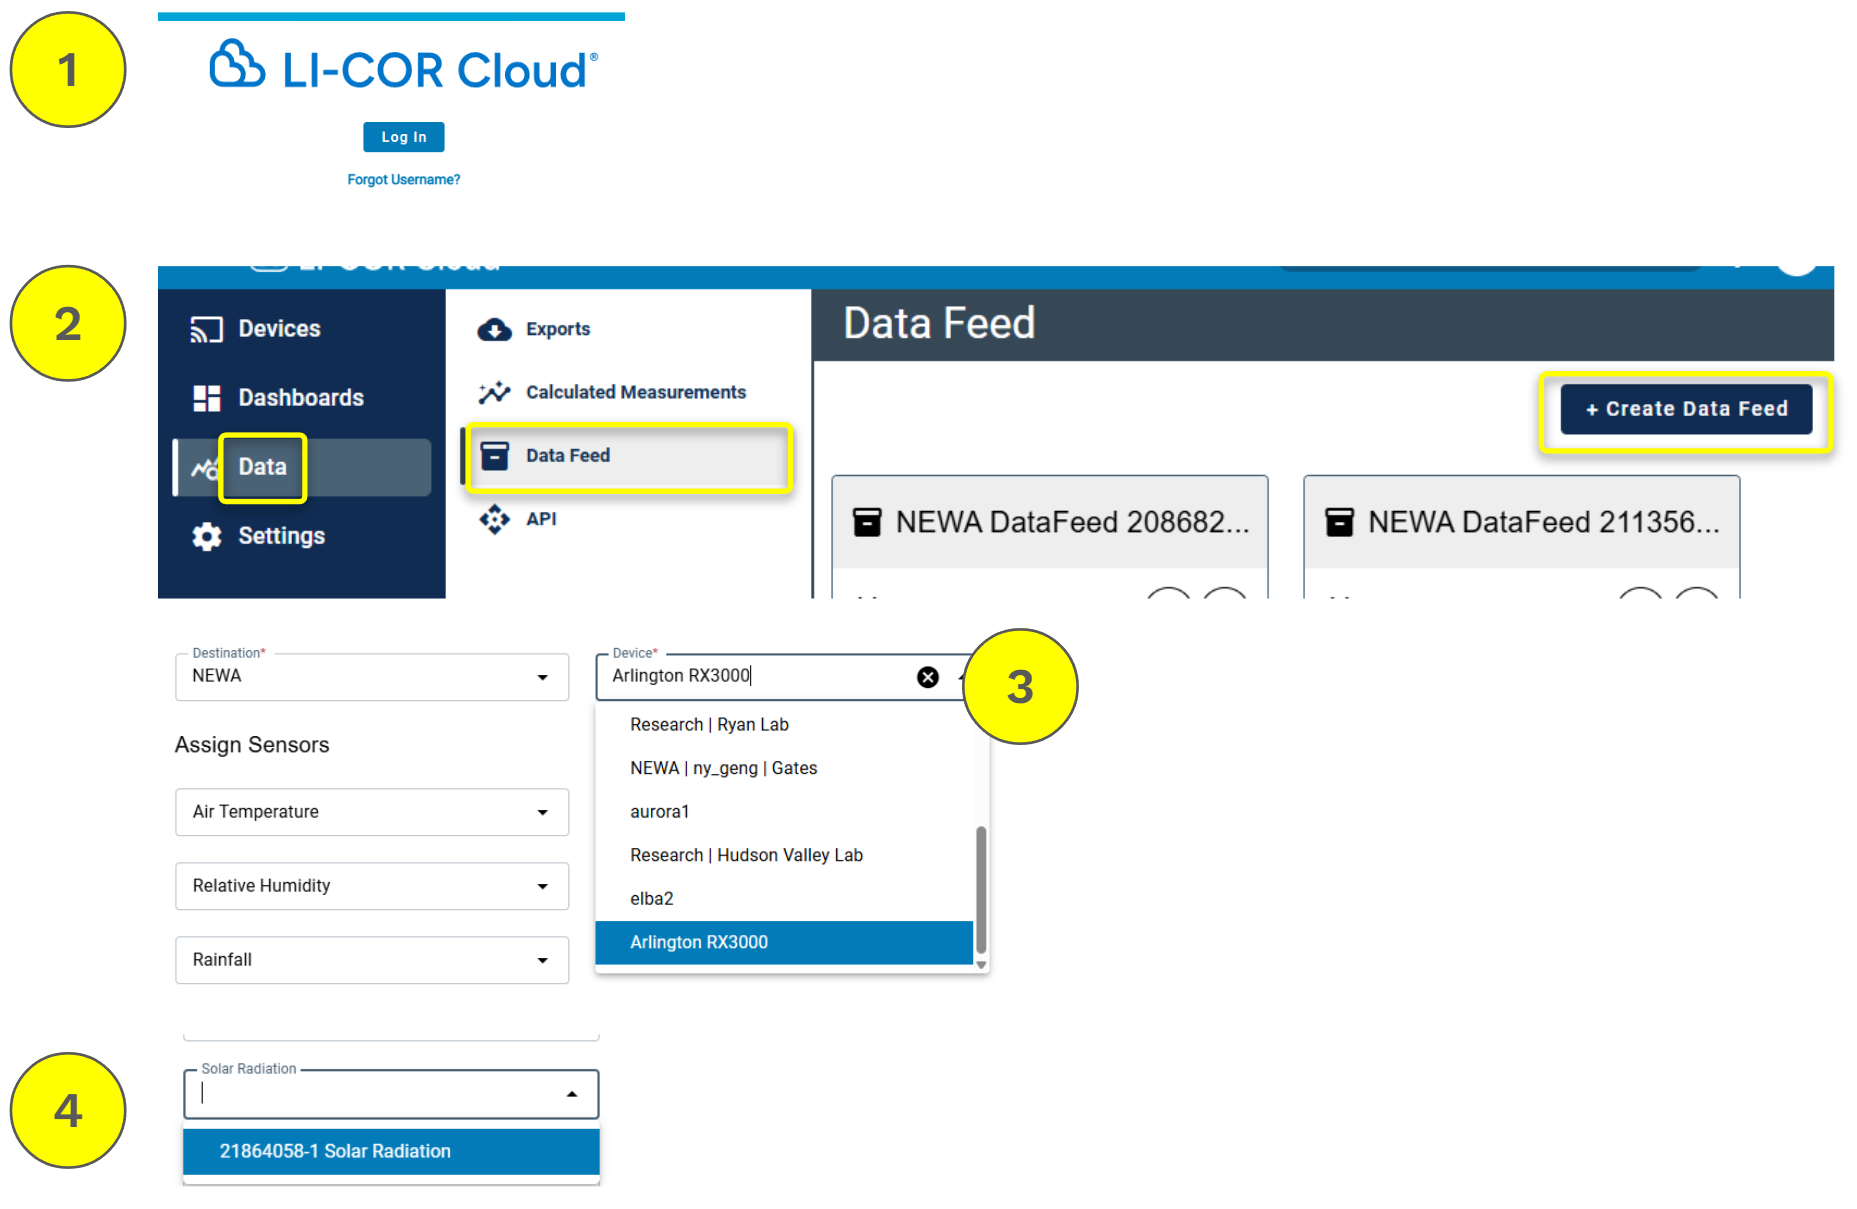Expand the Relative Humidity dropdown
Screen dimensions: 1857x1209
tap(372, 886)
